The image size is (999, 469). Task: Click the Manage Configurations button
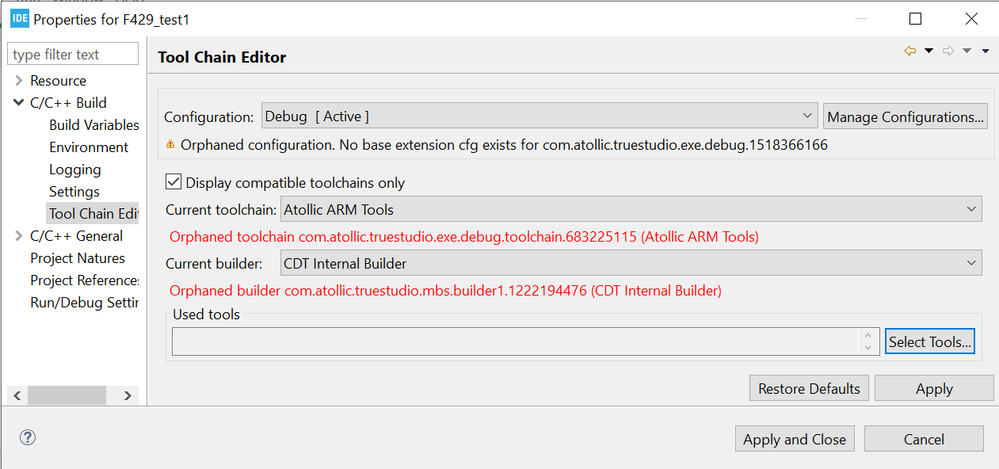click(905, 117)
